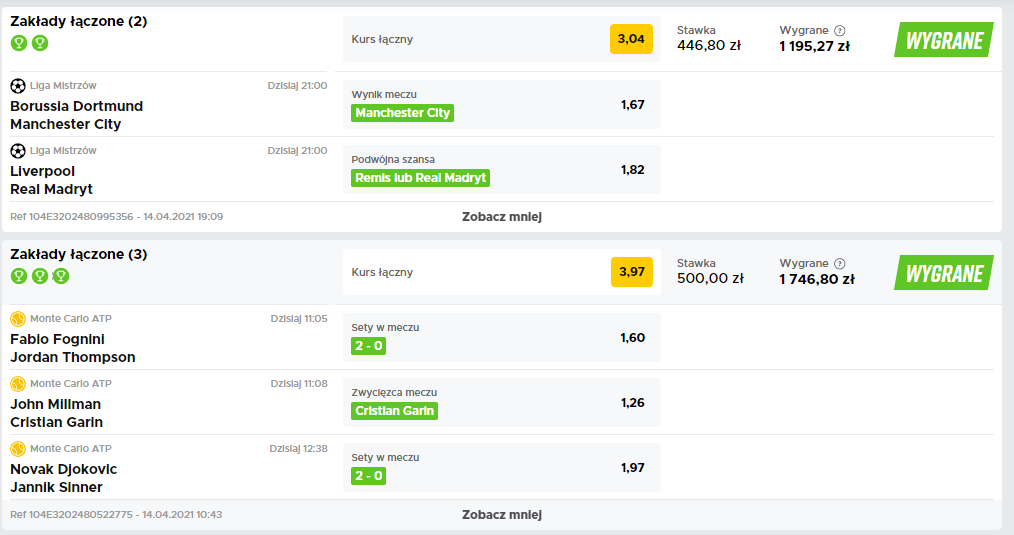
Task: Select the Remis lub Real Madryt selection
Action: (420, 178)
